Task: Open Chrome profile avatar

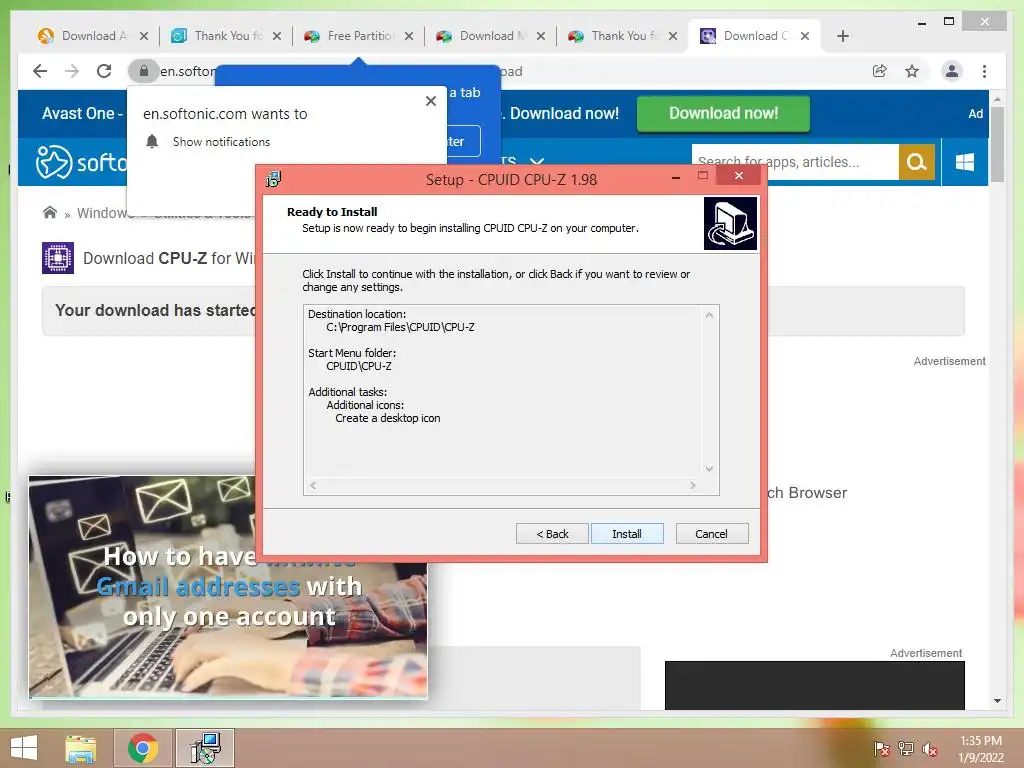Action: [952, 71]
